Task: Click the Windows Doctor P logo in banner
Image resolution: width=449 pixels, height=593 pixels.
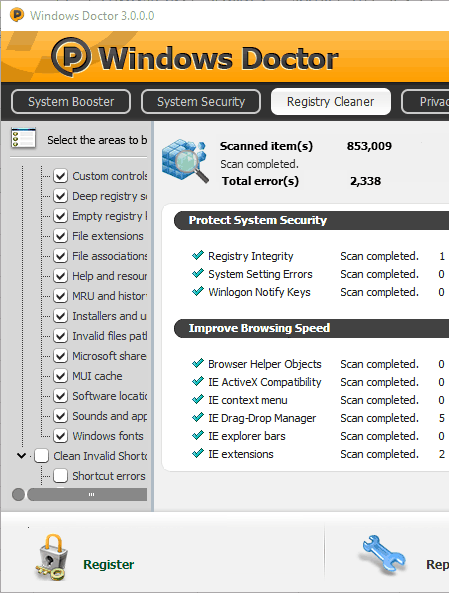Action: coord(71,57)
